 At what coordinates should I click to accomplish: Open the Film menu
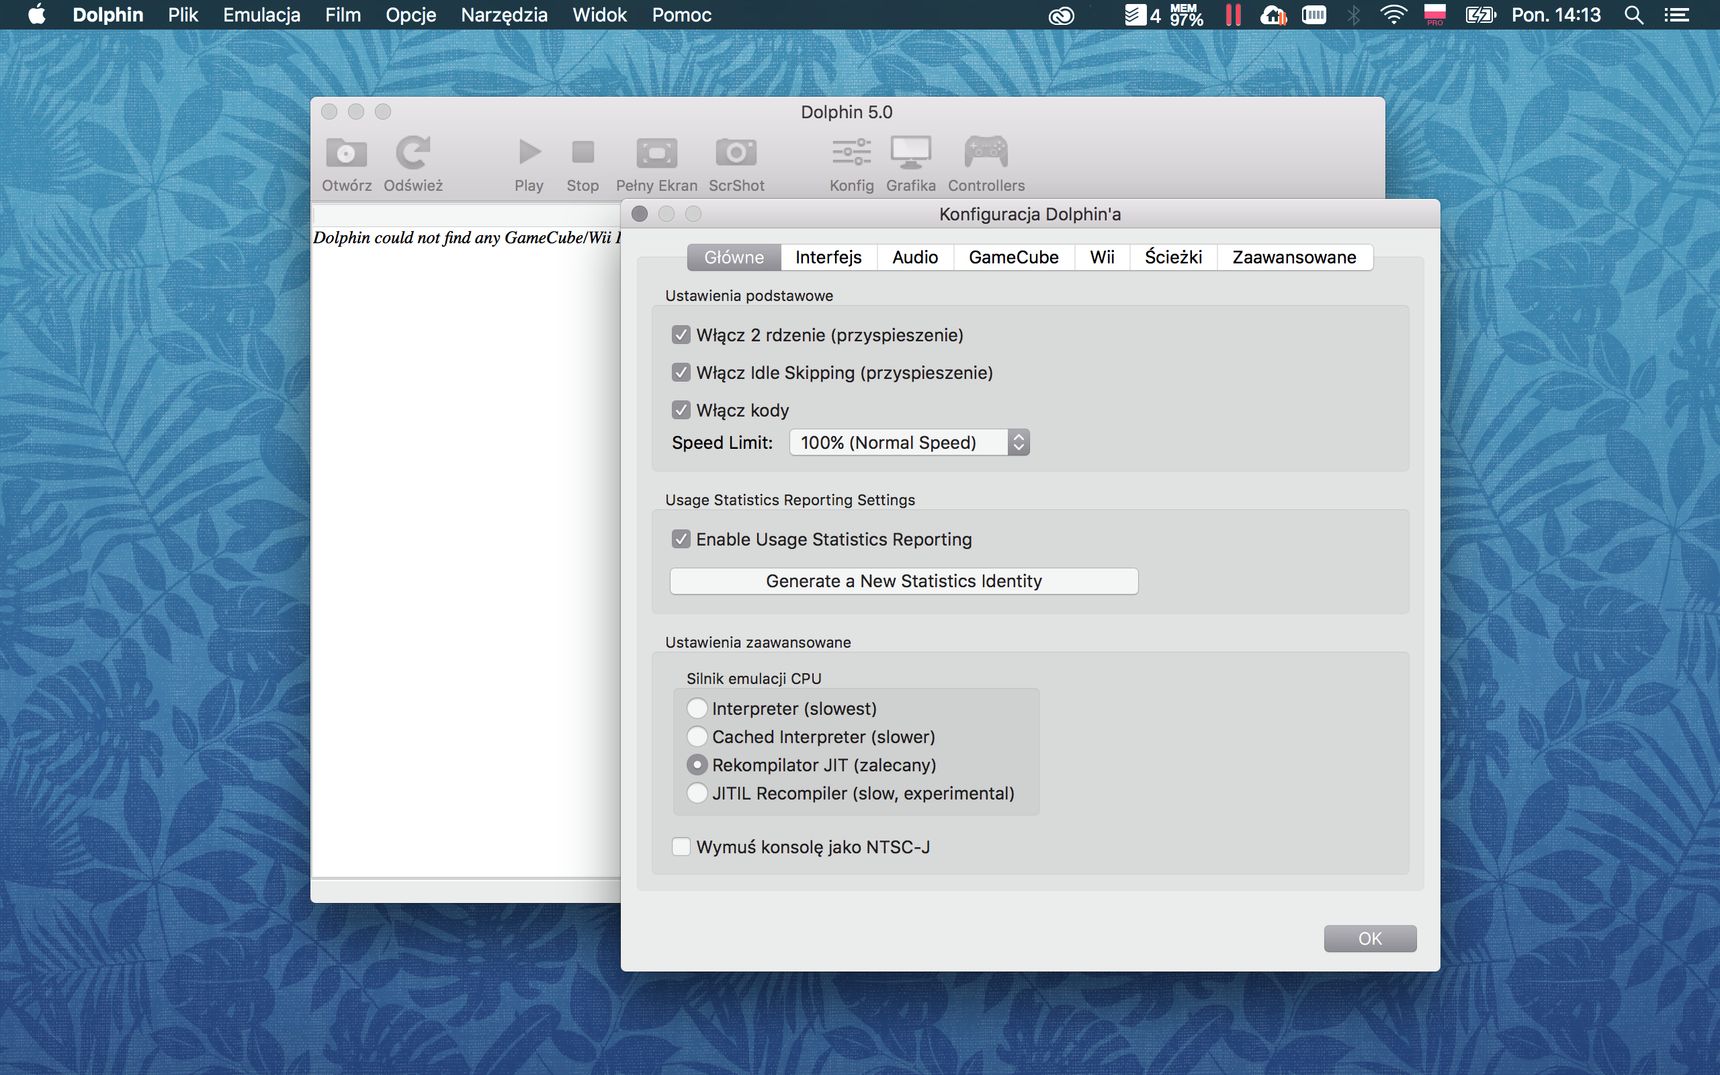pos(343,15)
